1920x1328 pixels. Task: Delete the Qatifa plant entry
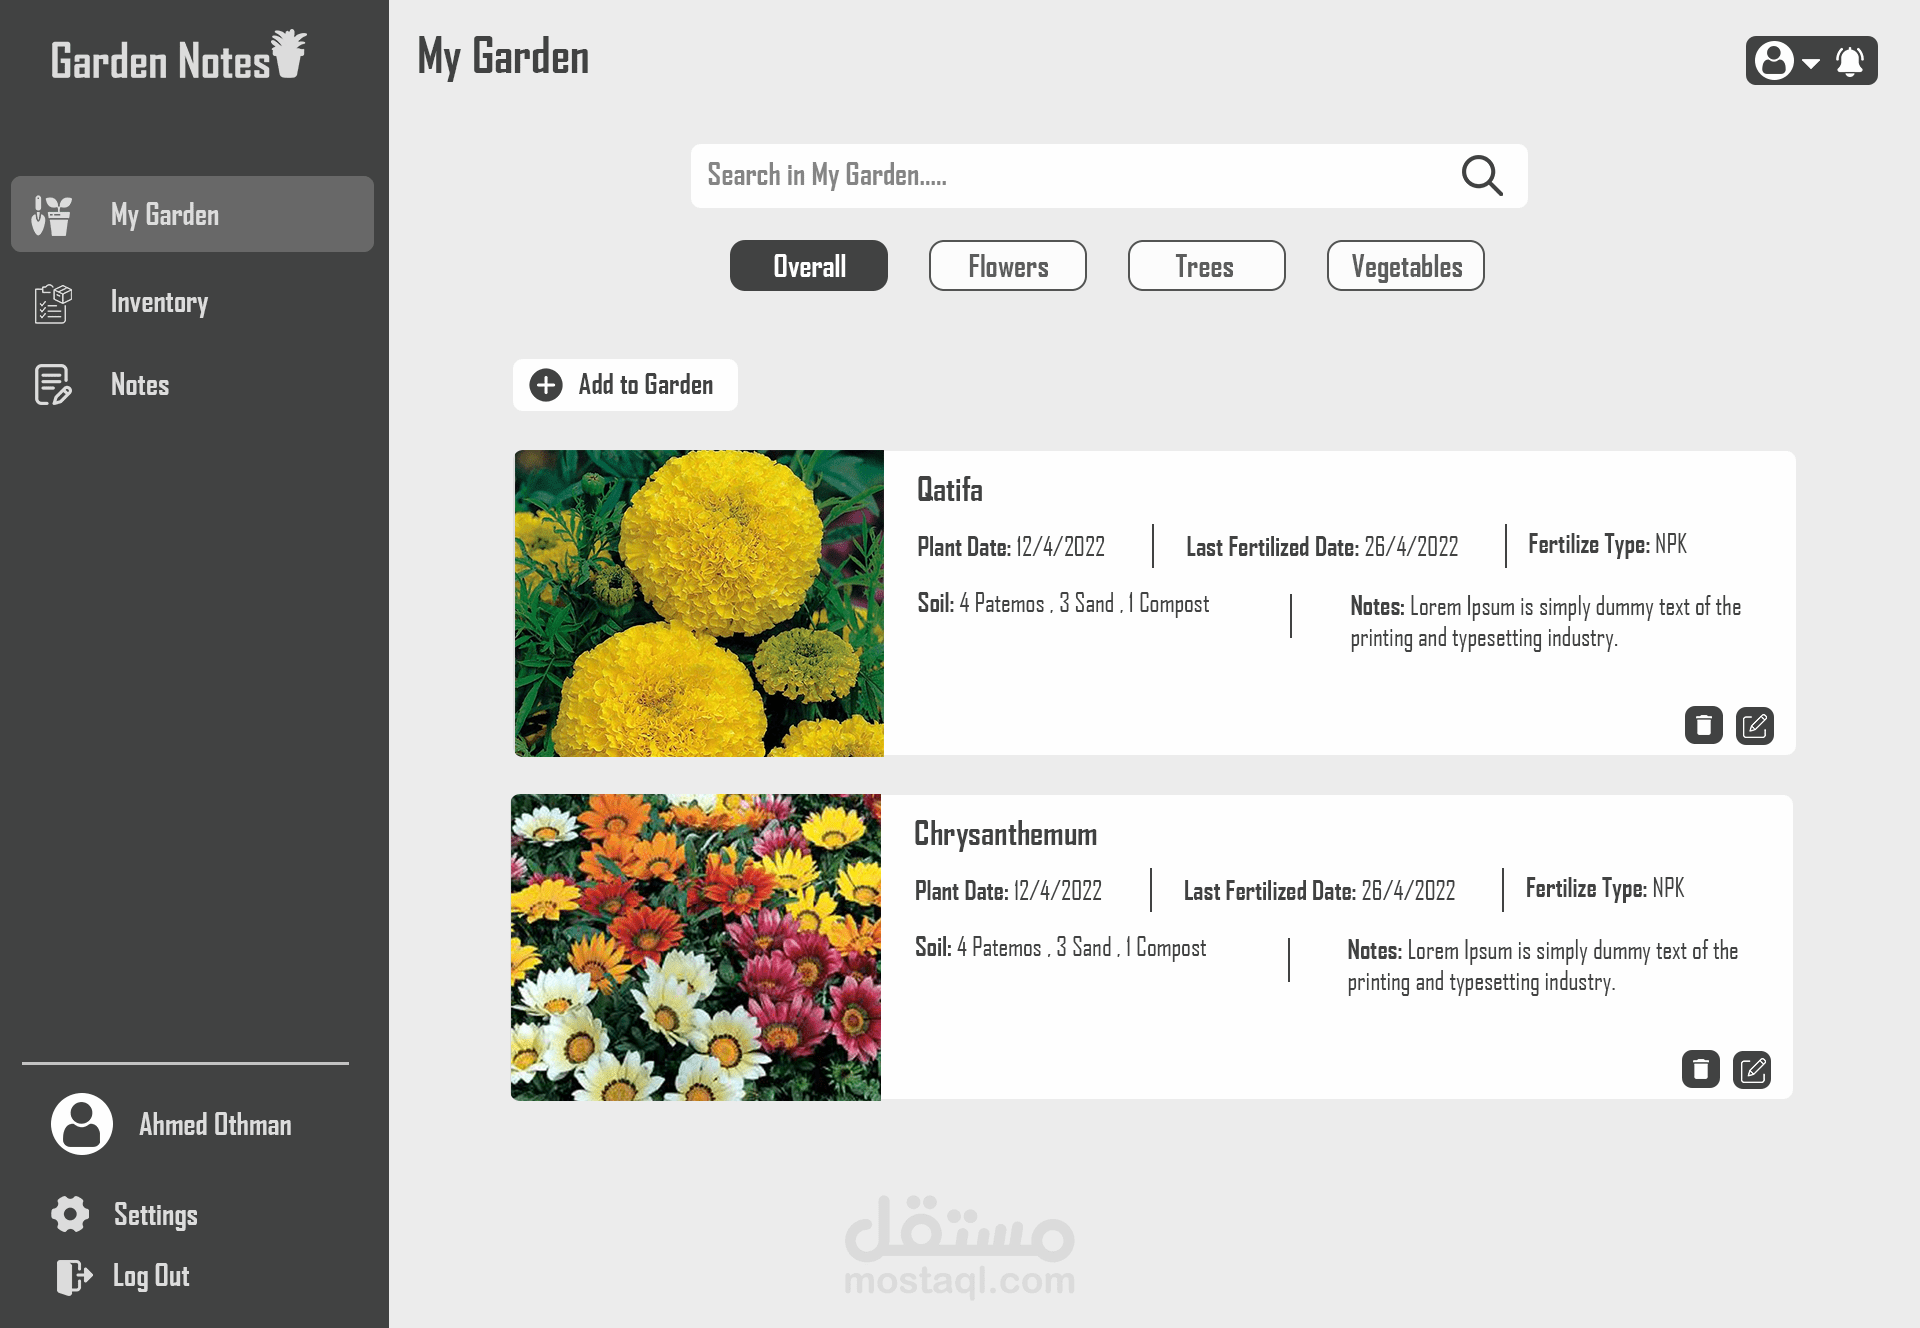(1703, 725)
